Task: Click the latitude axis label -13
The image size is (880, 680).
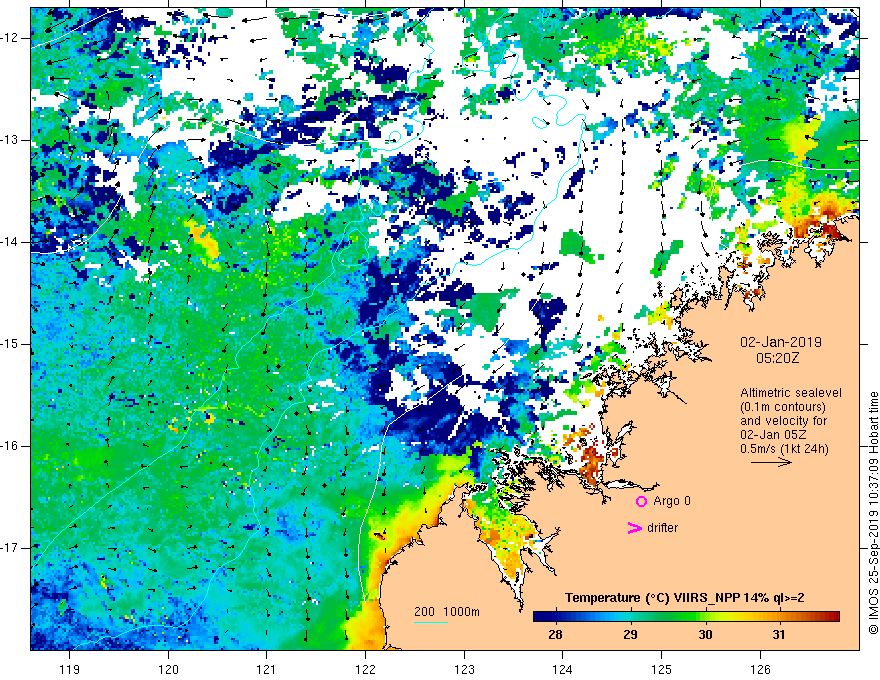Action: [11, 140]
